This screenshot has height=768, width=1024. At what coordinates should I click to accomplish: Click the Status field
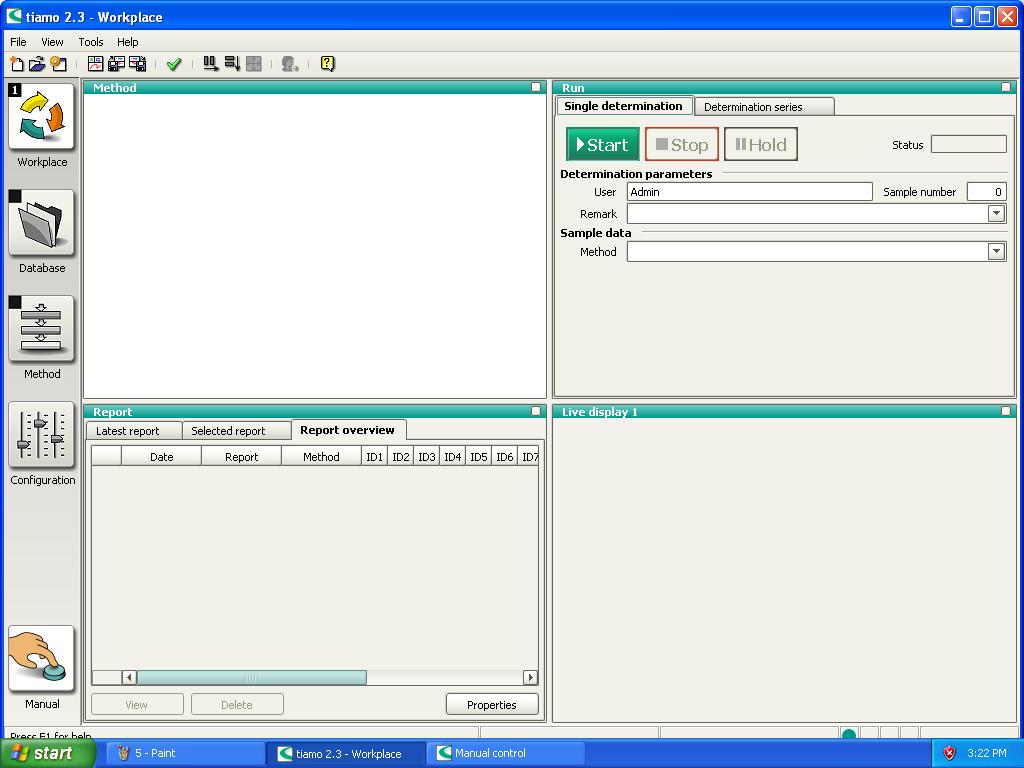(x=968, y=144)
